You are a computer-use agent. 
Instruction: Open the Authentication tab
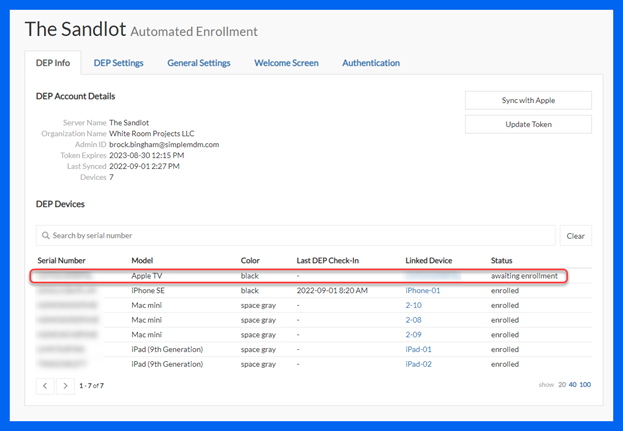click(x=371, y=63)
